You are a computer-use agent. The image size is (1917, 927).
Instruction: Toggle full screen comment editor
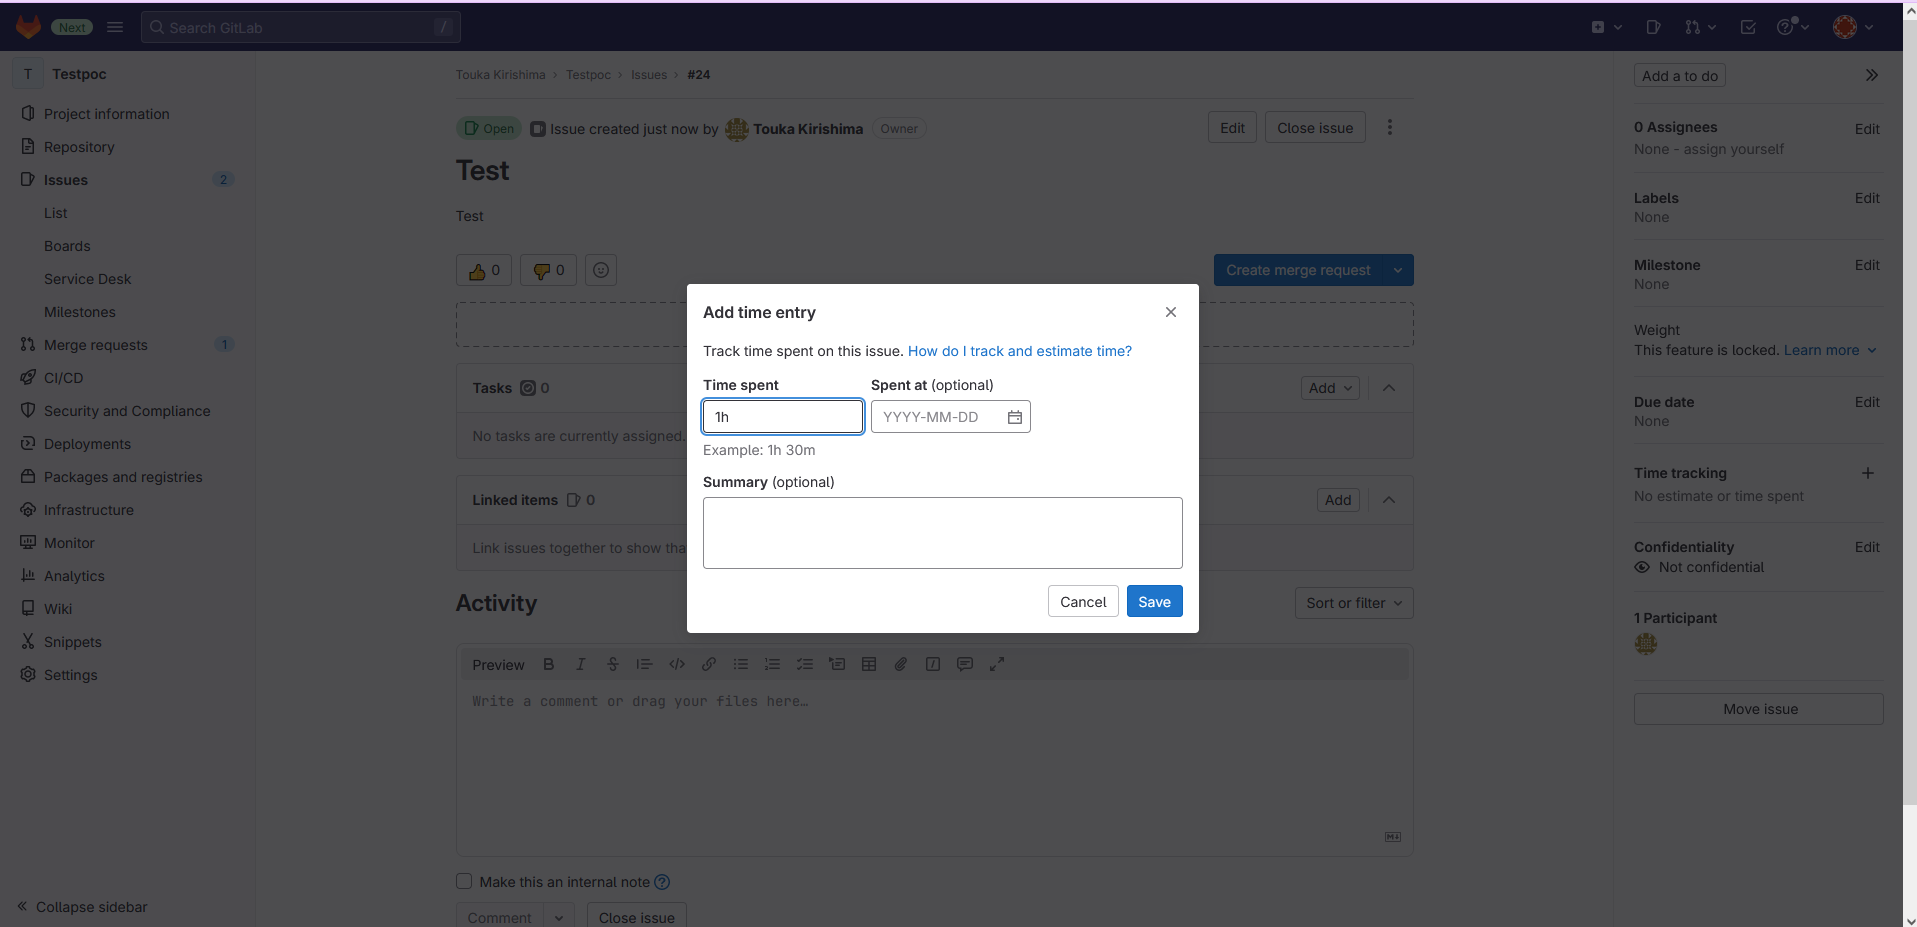coord(997,664)
